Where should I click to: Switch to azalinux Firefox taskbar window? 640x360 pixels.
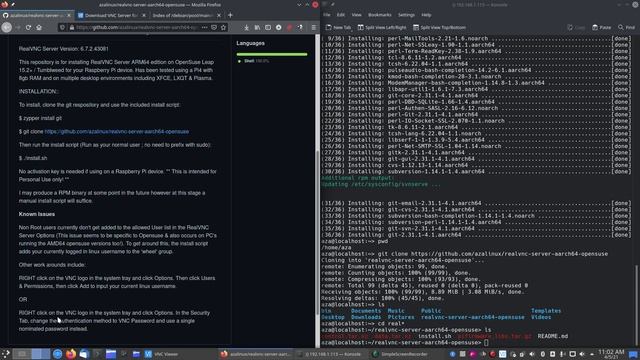pyautogui.click(x=256, y=354)
